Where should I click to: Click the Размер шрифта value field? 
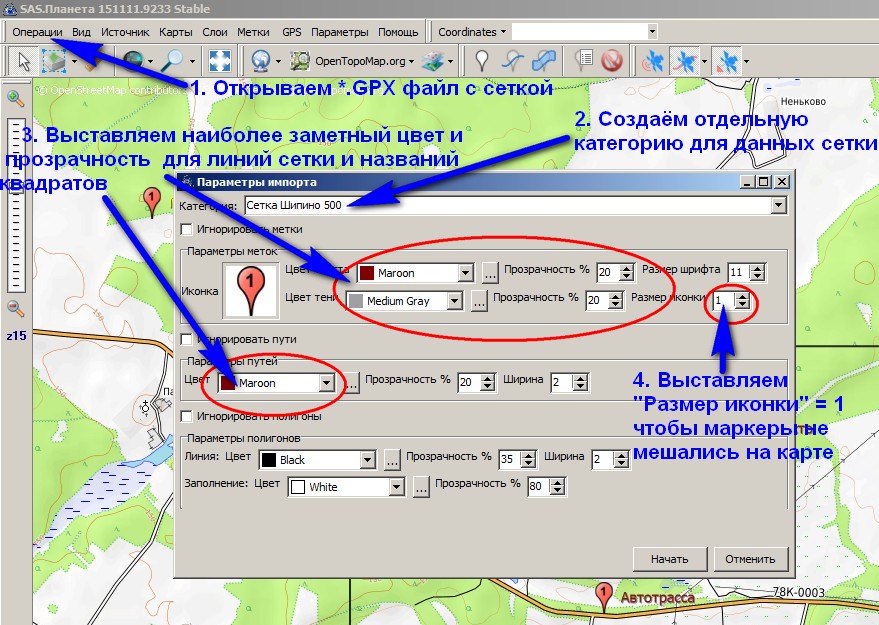738,272
